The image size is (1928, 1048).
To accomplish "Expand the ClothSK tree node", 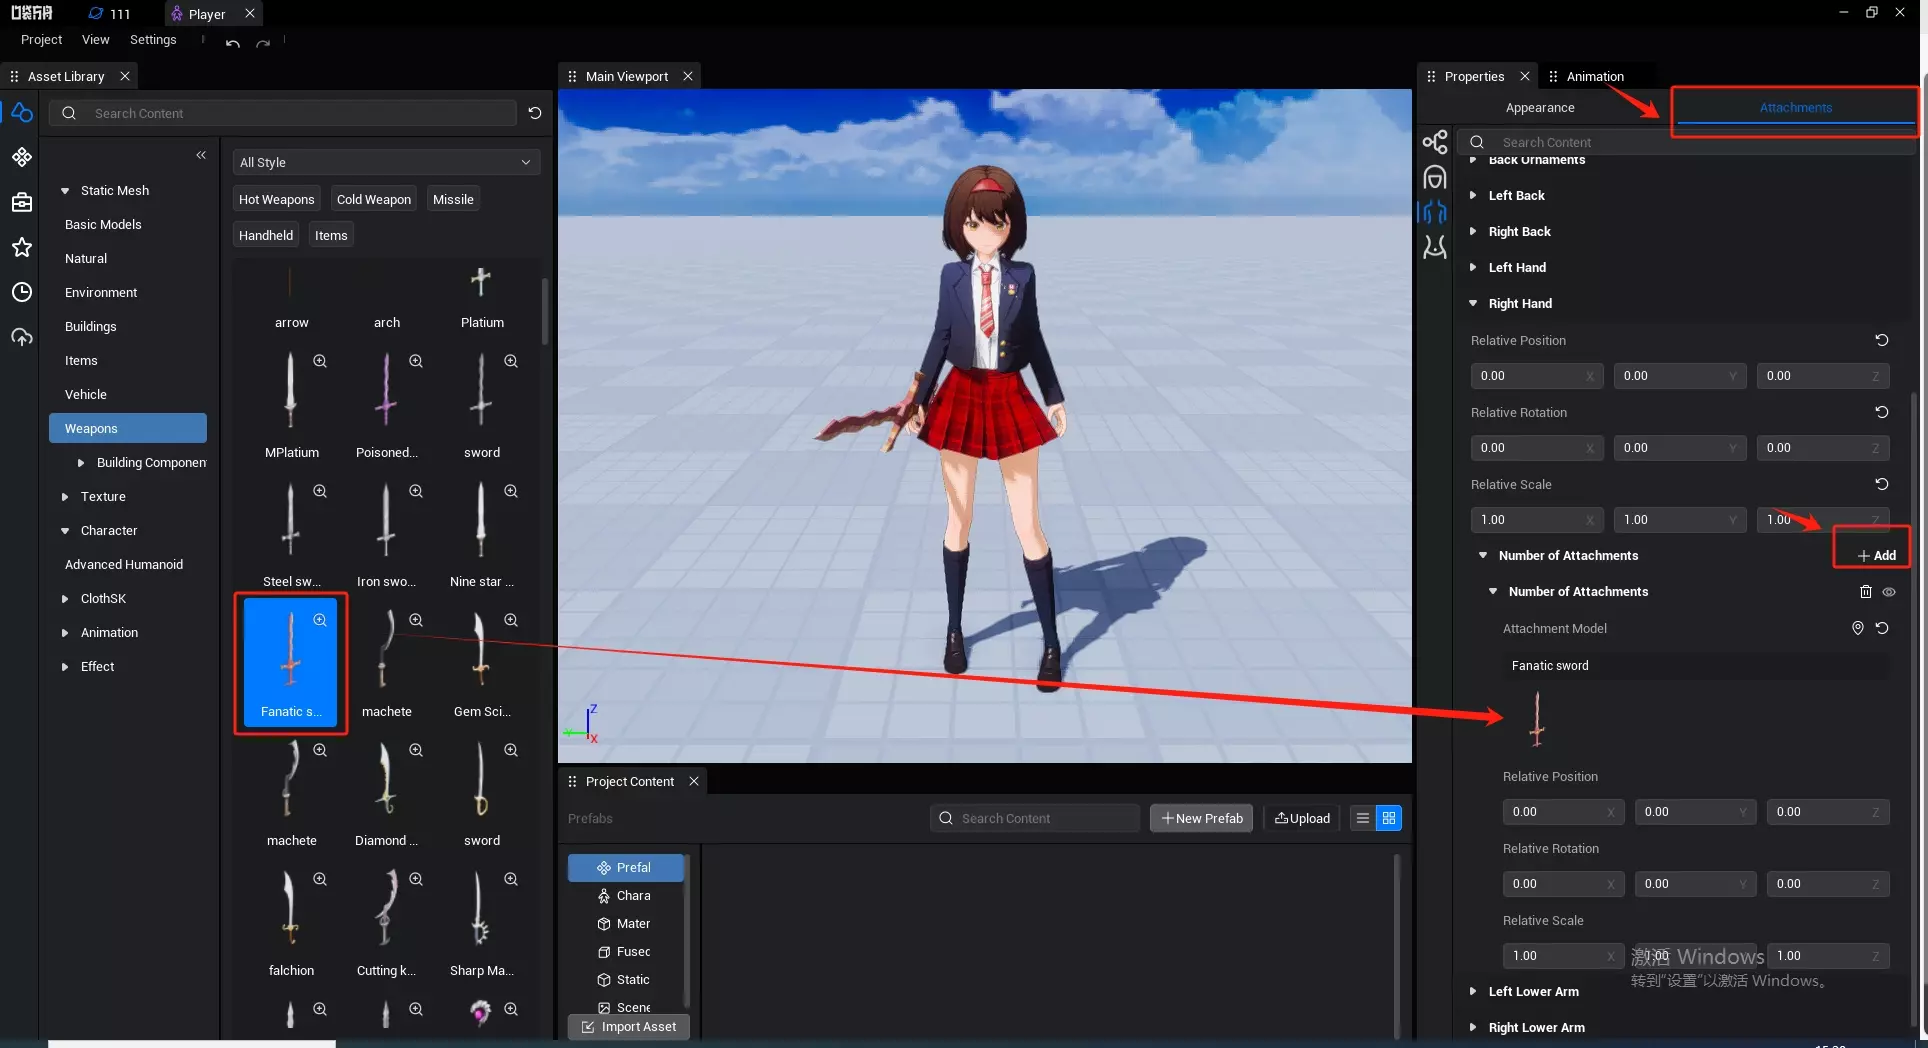I will (x=65, y=599).
